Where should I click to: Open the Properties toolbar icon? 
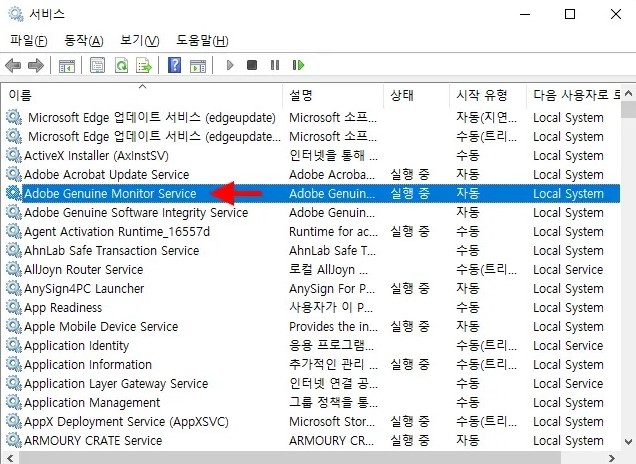tap(97, 65)
